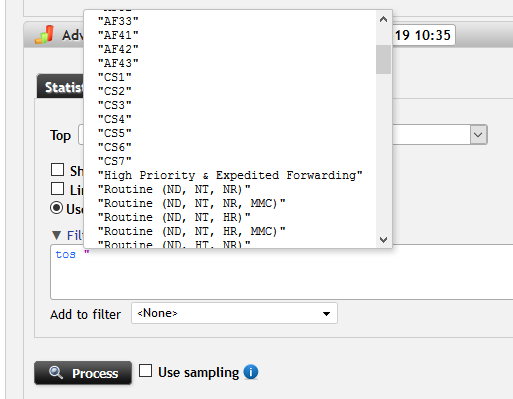Select "AF41" from suggestion list

(118, 35)
